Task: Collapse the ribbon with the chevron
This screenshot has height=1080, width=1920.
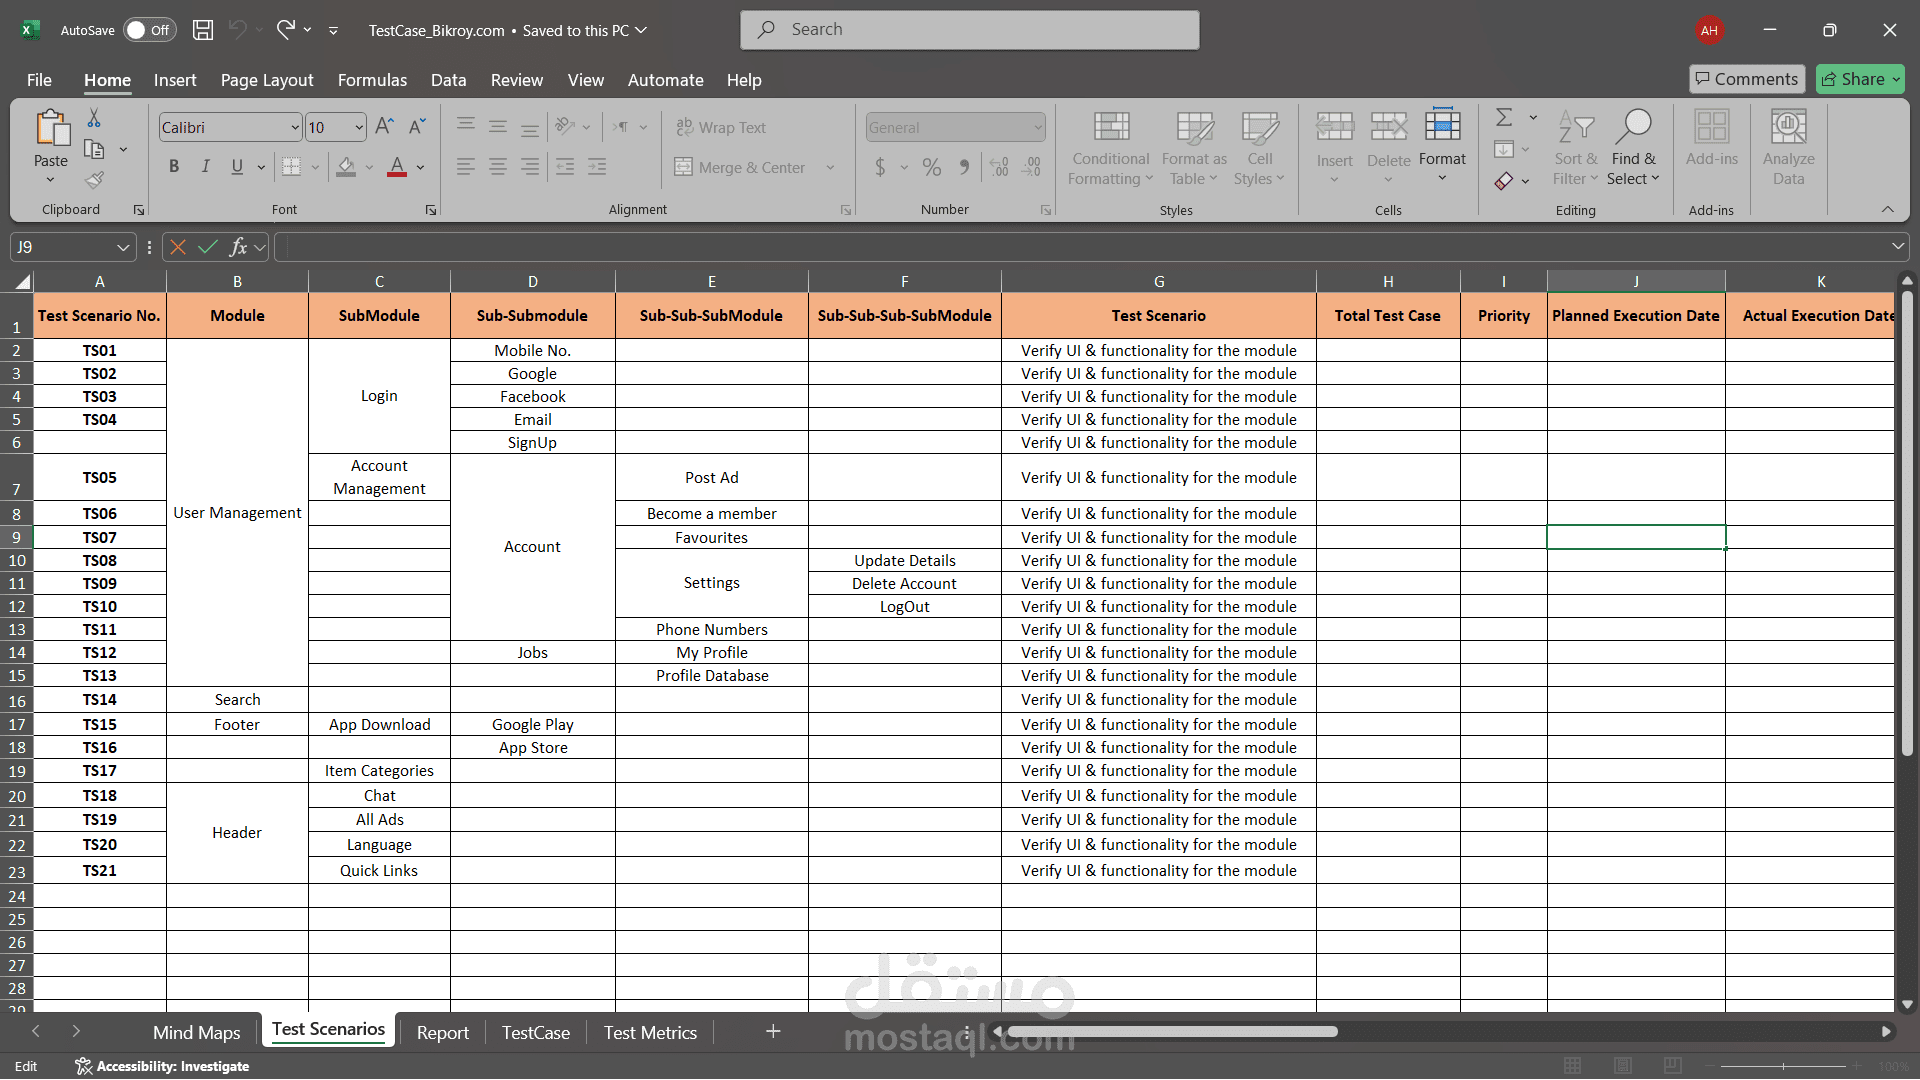Action: pyautogui.click(x=1887, y=209)
